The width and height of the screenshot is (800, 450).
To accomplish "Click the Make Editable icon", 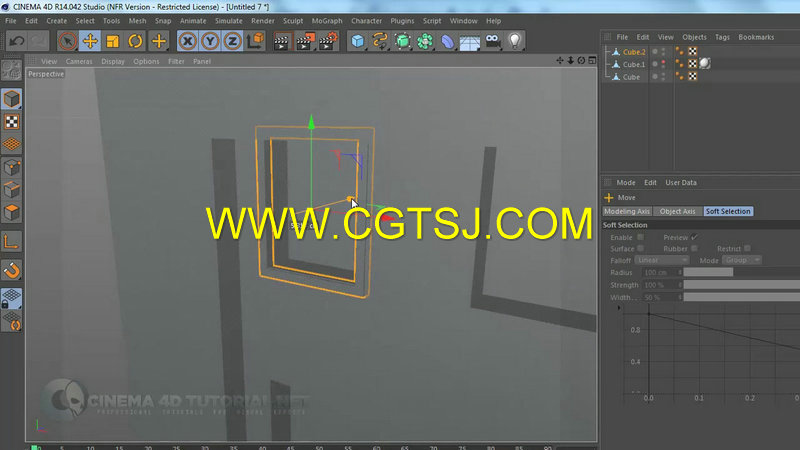I will 11,70.
